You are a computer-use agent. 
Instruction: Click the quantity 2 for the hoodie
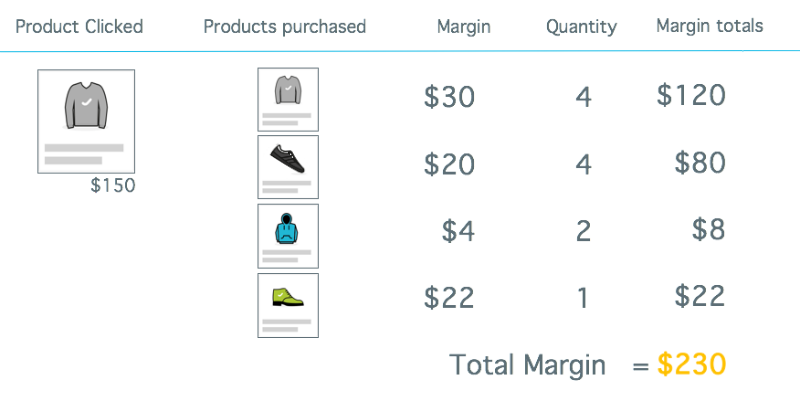584,231
